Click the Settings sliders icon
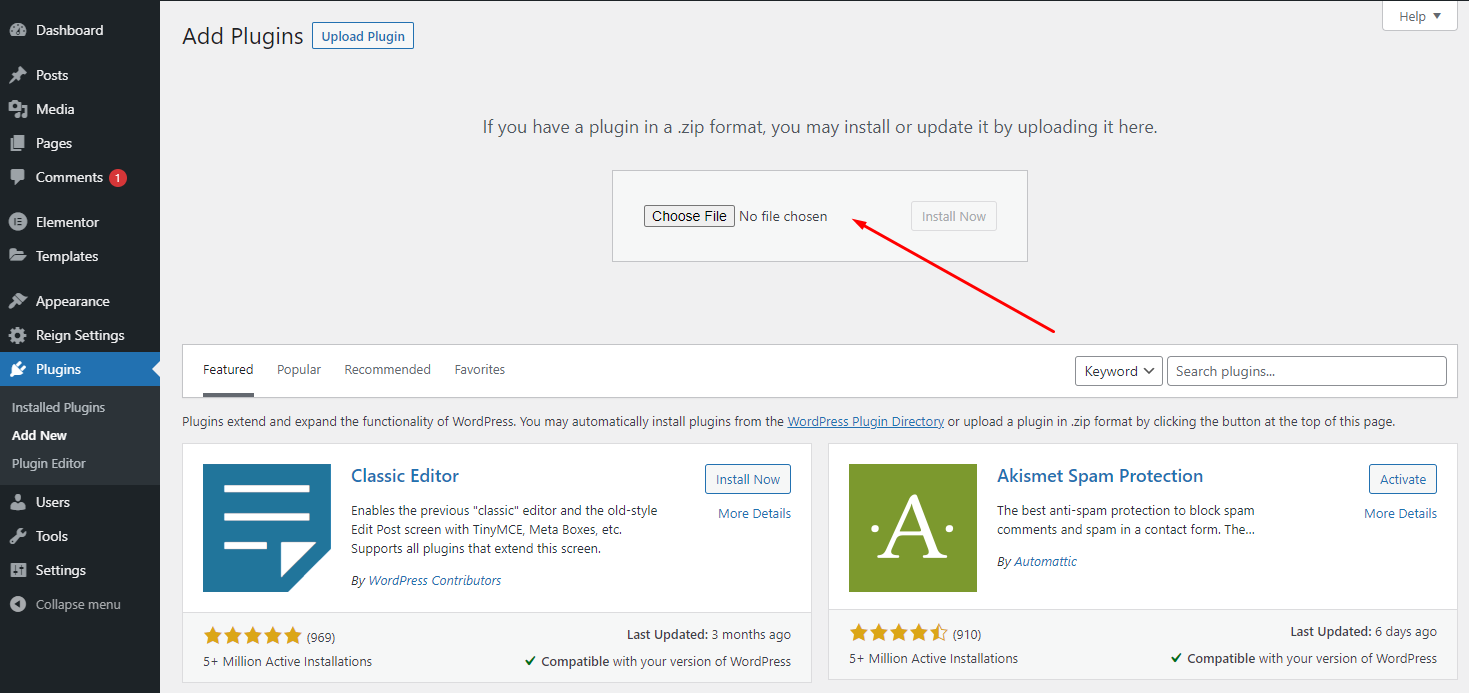Image resolution: width=1469 pixels, height=693 pixels. [x=18, y=570]
